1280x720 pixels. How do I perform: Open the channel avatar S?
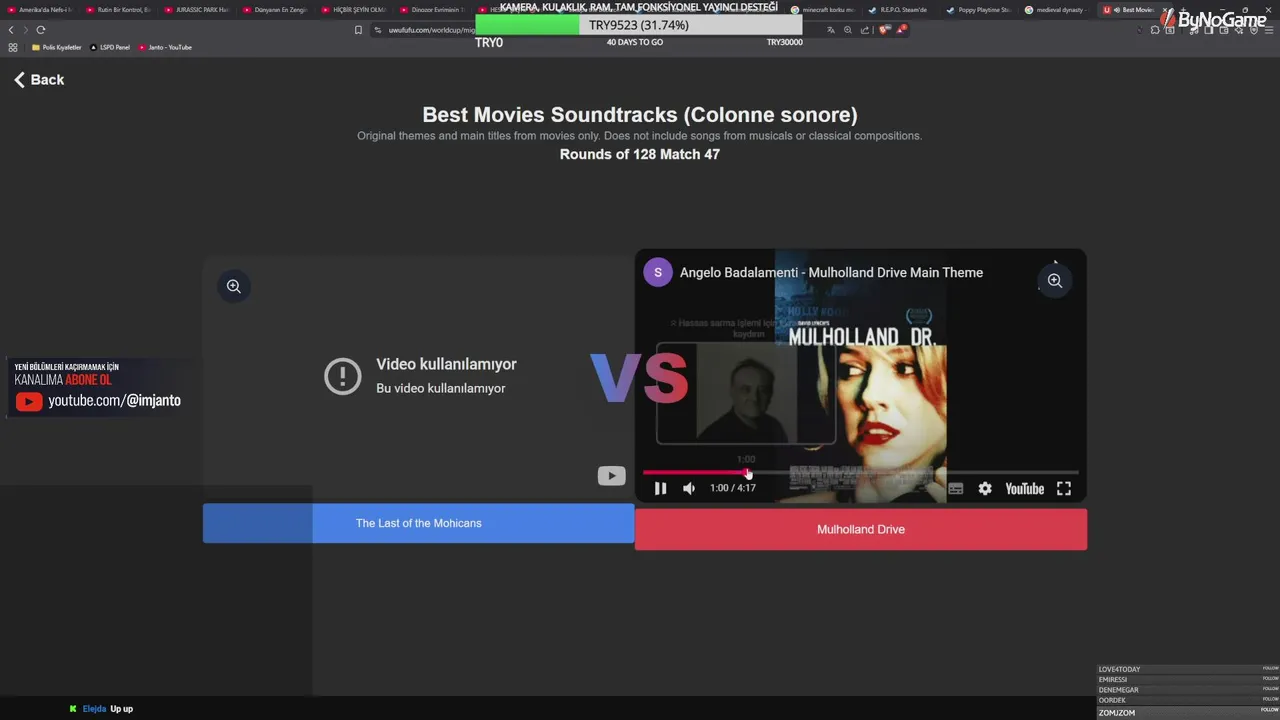pos(658,272)
